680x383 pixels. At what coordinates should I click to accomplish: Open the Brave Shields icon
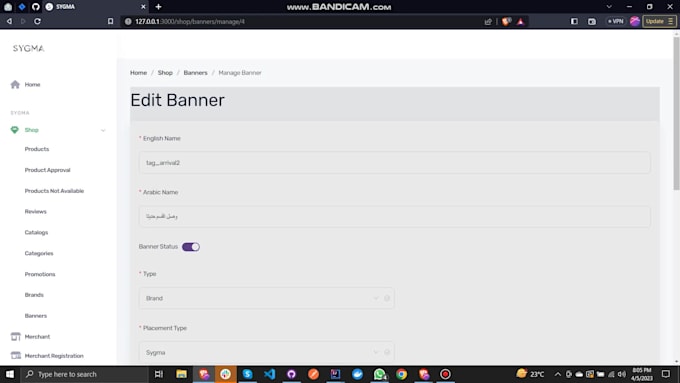[506, 21]
